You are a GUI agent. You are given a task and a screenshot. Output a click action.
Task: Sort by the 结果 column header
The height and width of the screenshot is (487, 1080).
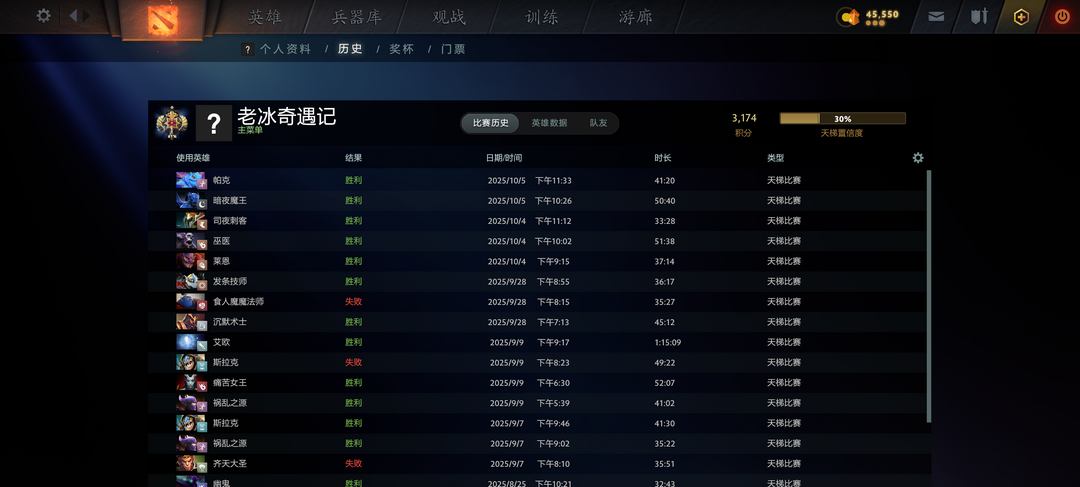(x=354, y=158)
